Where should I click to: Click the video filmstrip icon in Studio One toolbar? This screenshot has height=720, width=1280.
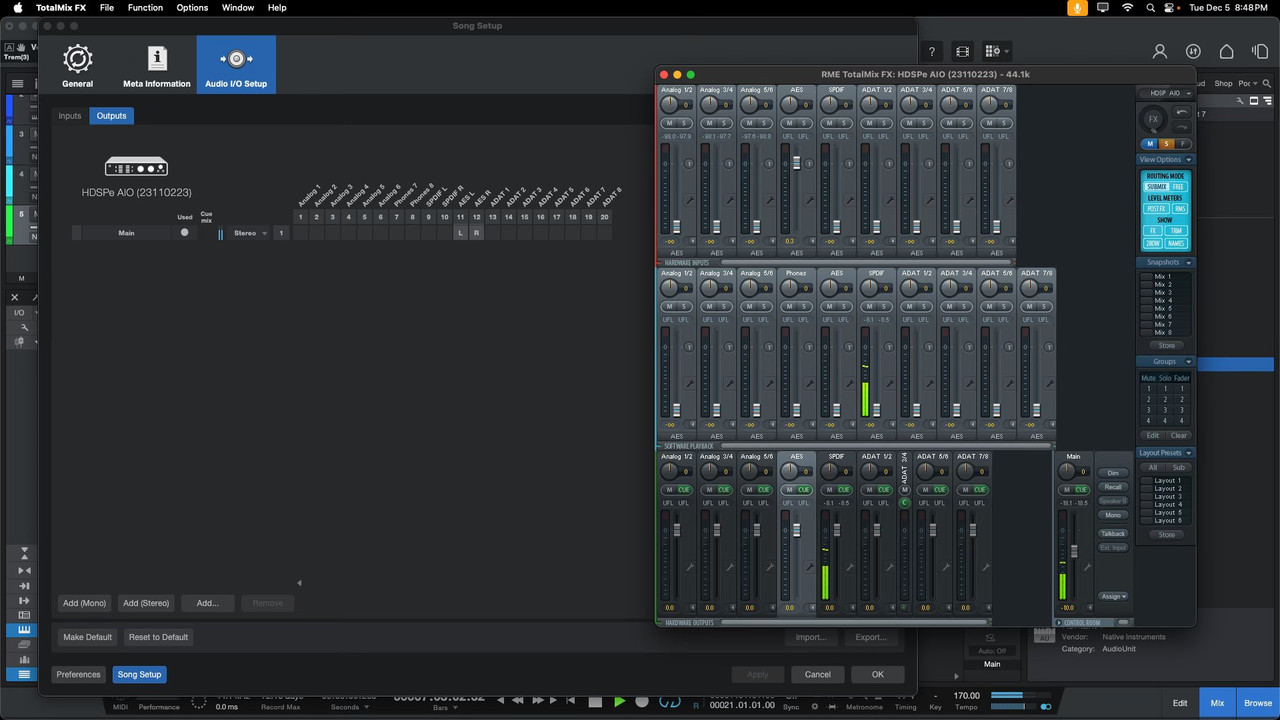coord(962,52)
